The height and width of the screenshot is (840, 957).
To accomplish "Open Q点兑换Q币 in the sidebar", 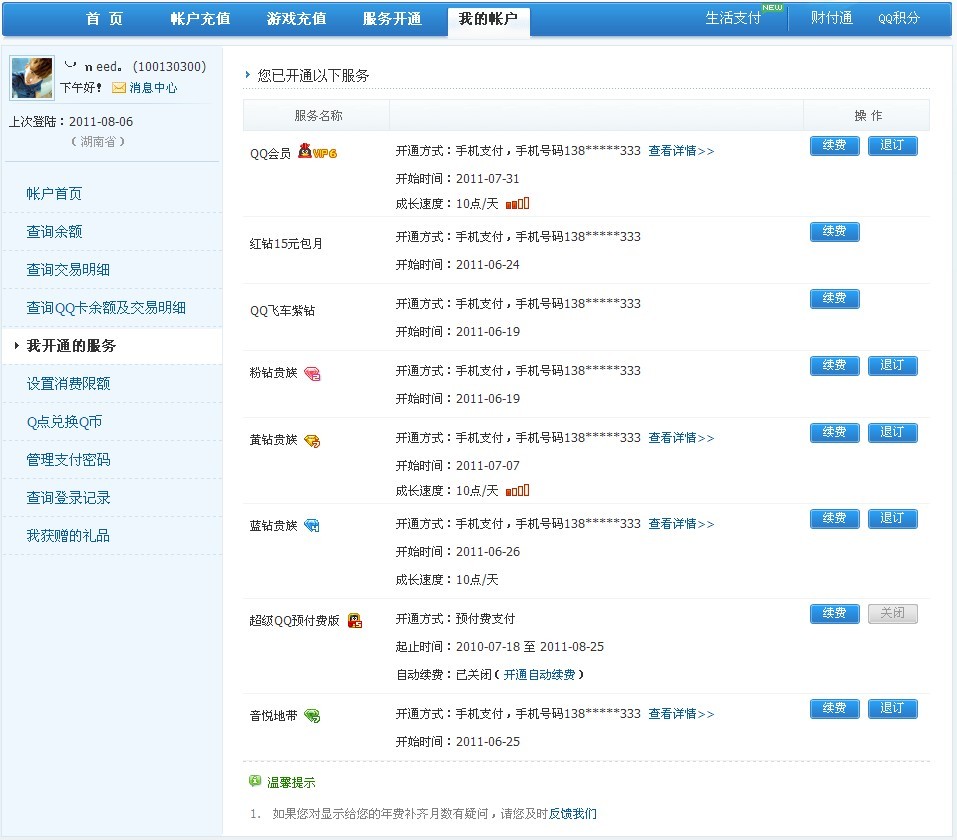I will (64, 422).
